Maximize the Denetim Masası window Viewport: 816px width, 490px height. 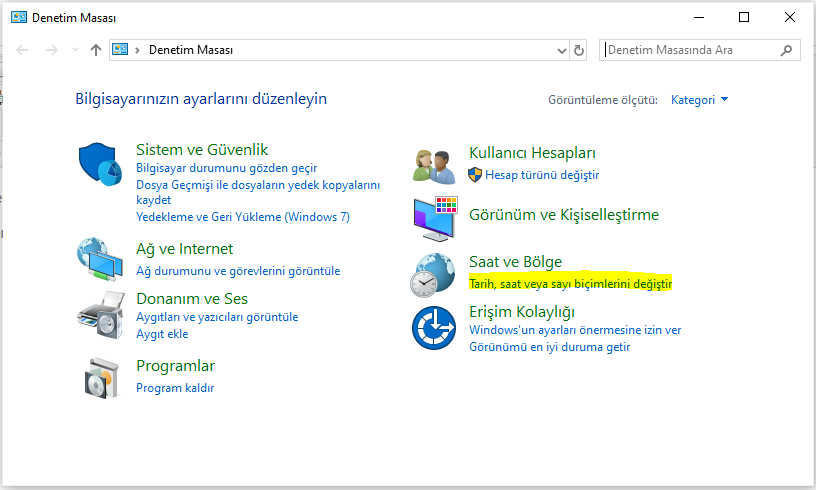744,17
